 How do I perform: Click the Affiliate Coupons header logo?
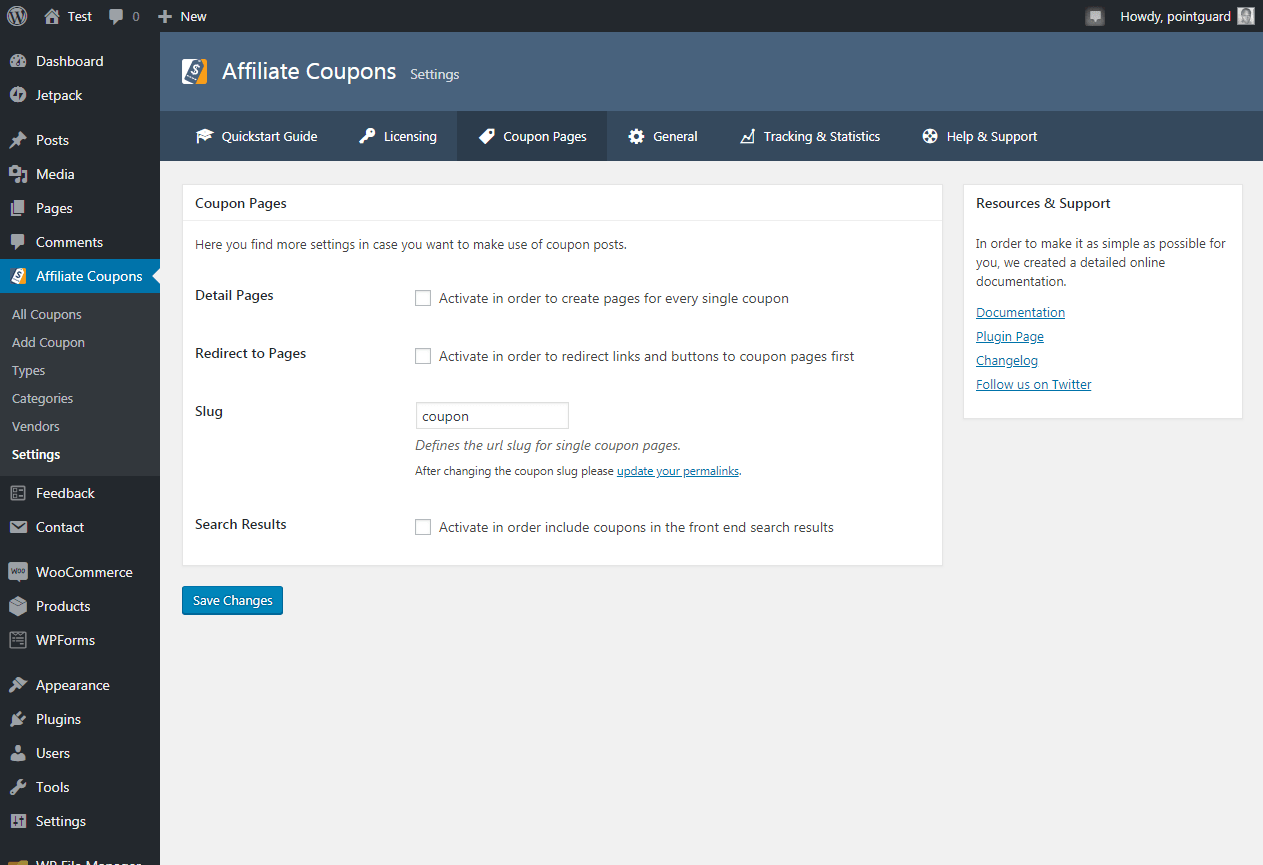coord(195,72)
